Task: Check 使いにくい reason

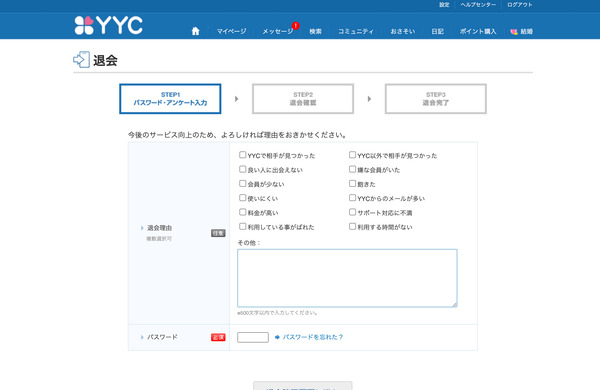Action: (x=243, y=197)
